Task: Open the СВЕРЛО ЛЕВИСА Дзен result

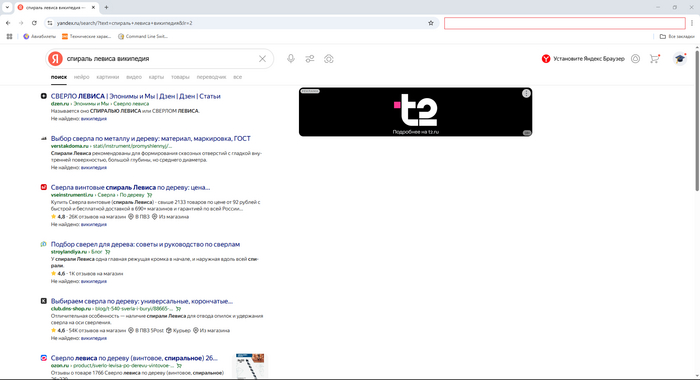Action: [x=136, y=96]
